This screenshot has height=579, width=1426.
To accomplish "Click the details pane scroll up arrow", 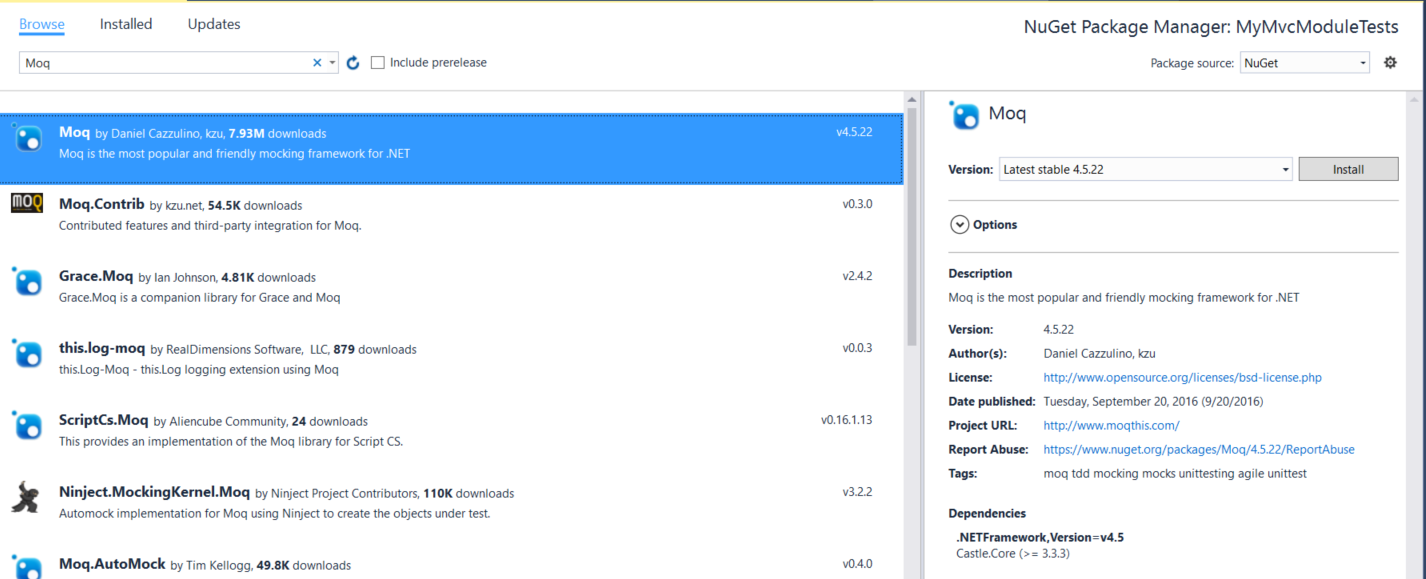I will (1415, 101).
